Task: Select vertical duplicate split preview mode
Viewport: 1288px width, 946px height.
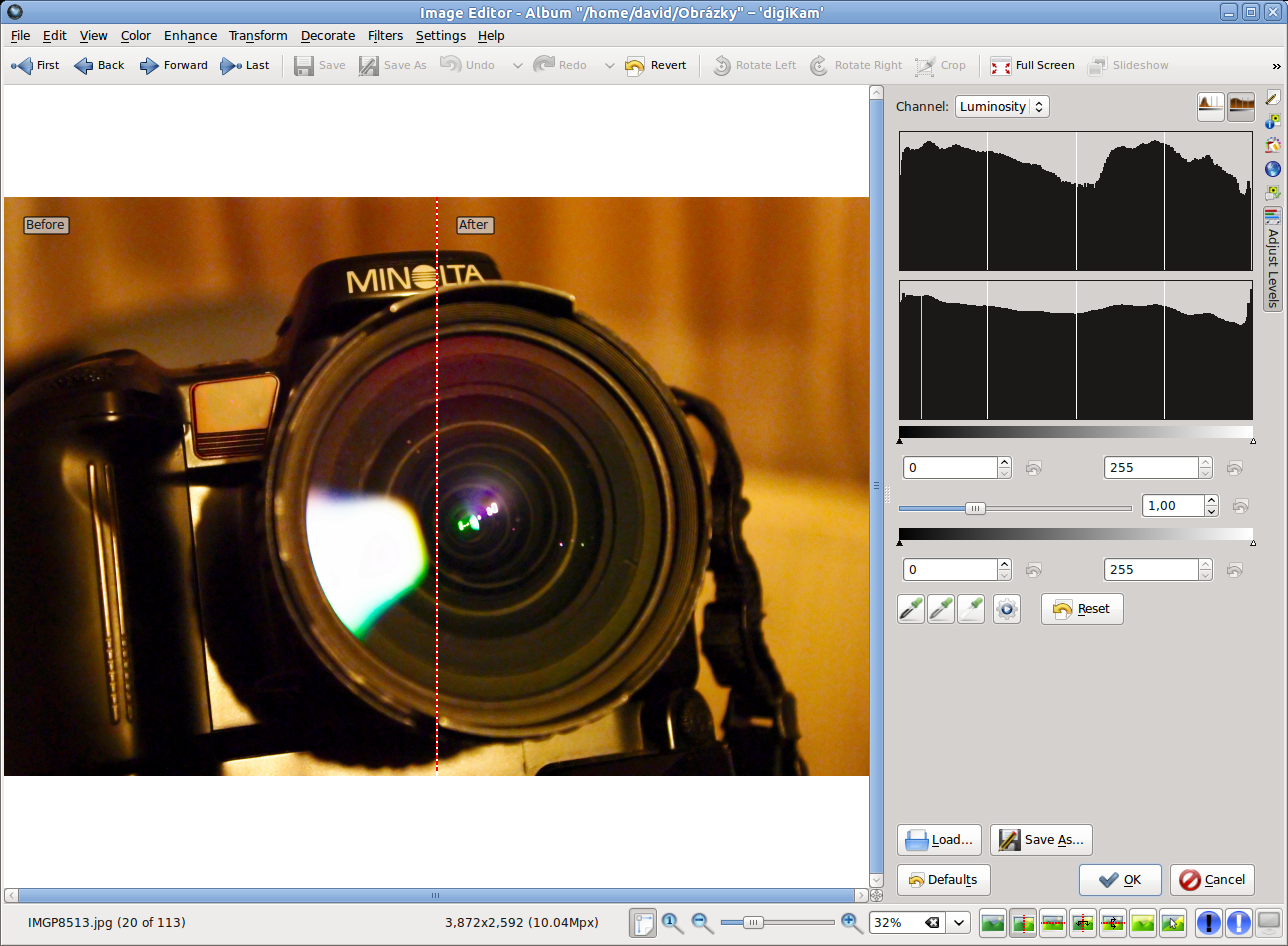Action: 1082,922
